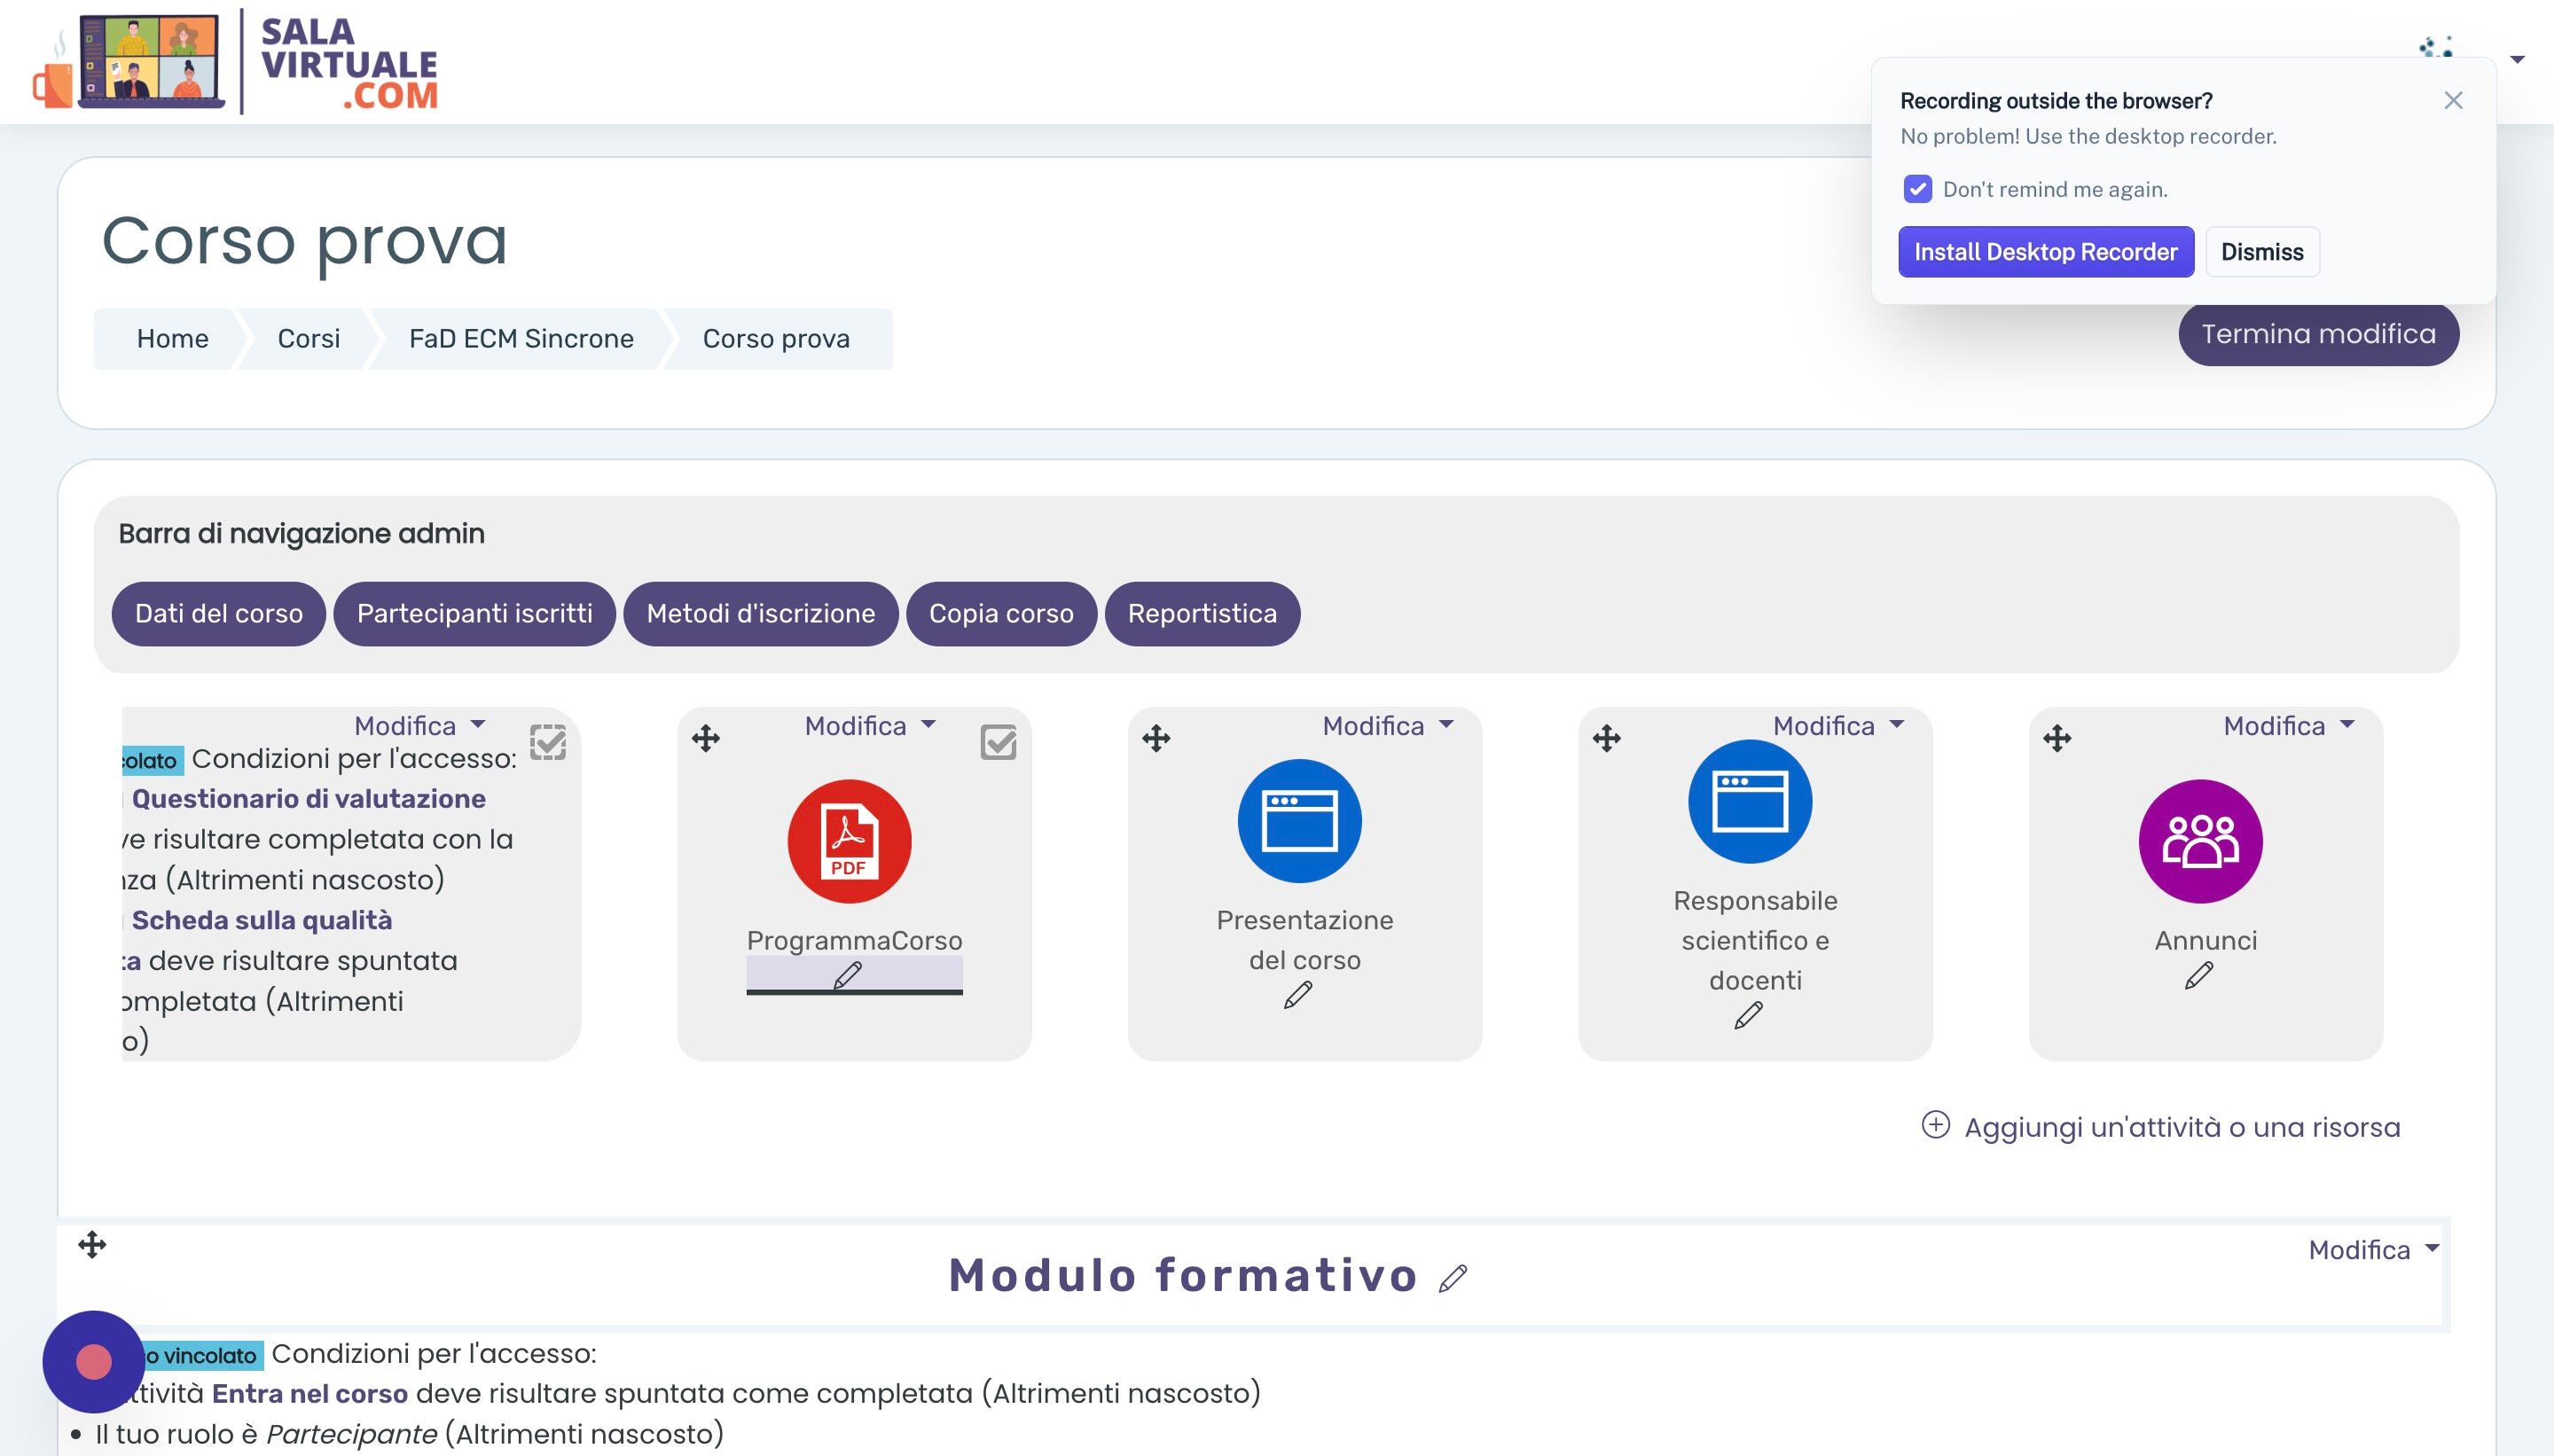
Task: Open the Presentazione del corso page icon
Action: [x=1299, y=821]
